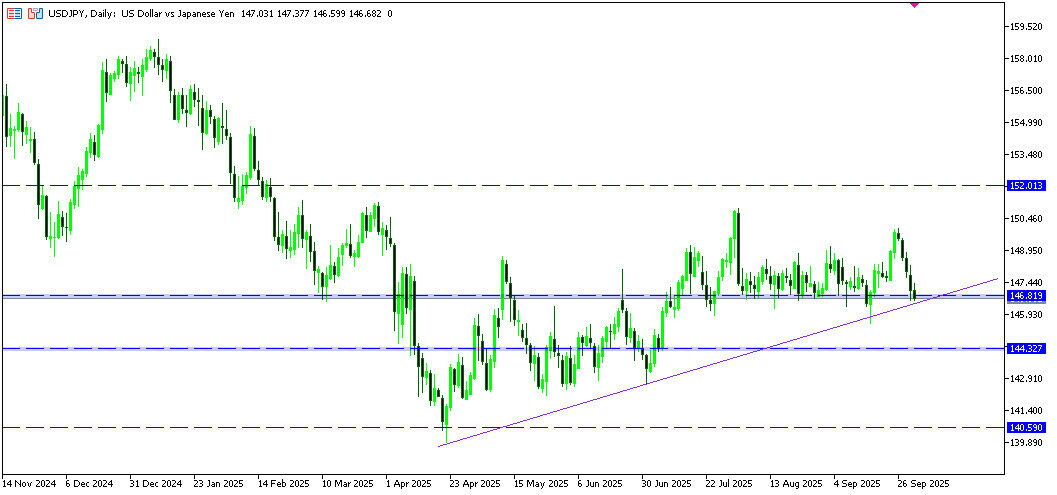Click the 140.590 price level label
The height and width of the screenshot is (495, 1057).
[x=1027, y=427]
